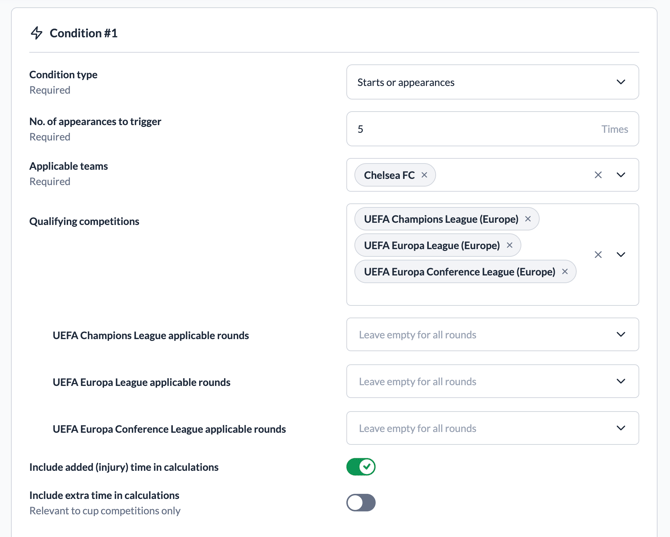The height and width of the screenshot is (537, 670).
Task: Clear all applicable teams with X icon
Action: point(598,175)
